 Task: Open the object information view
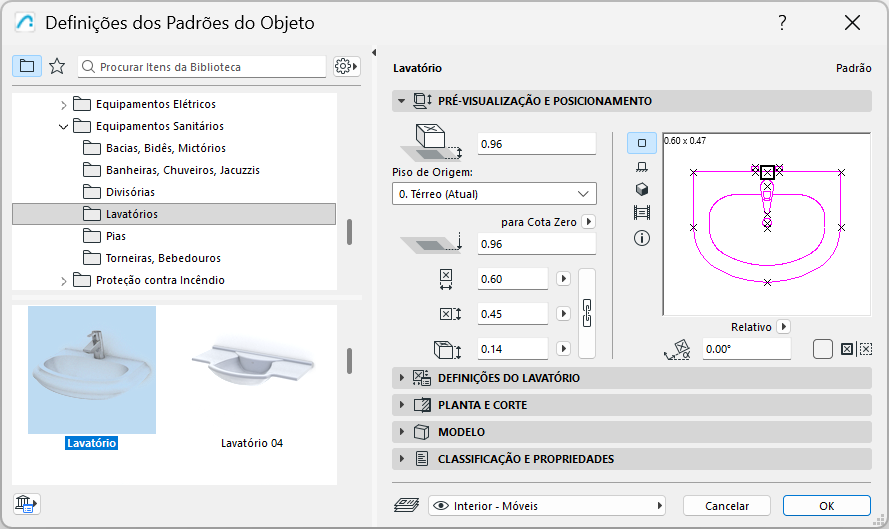click(641, 238)
